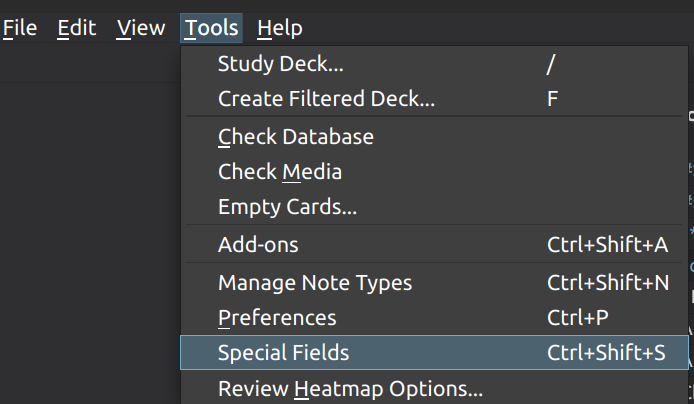The width and height of the screenshot is (694, 404).
Task: Click the Check Media entry
Action: click(280, 172)
